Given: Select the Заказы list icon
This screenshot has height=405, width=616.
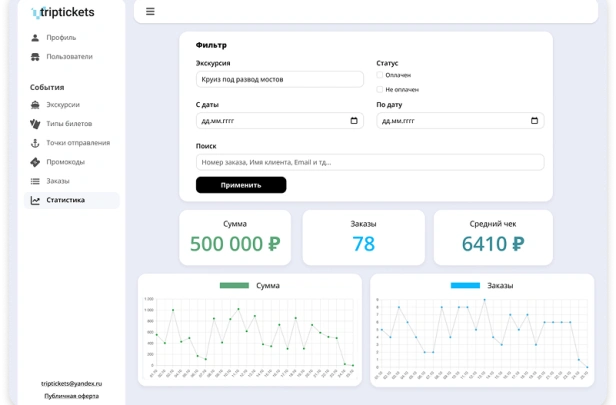Looking at the screenshot, I should click(35, 181).
